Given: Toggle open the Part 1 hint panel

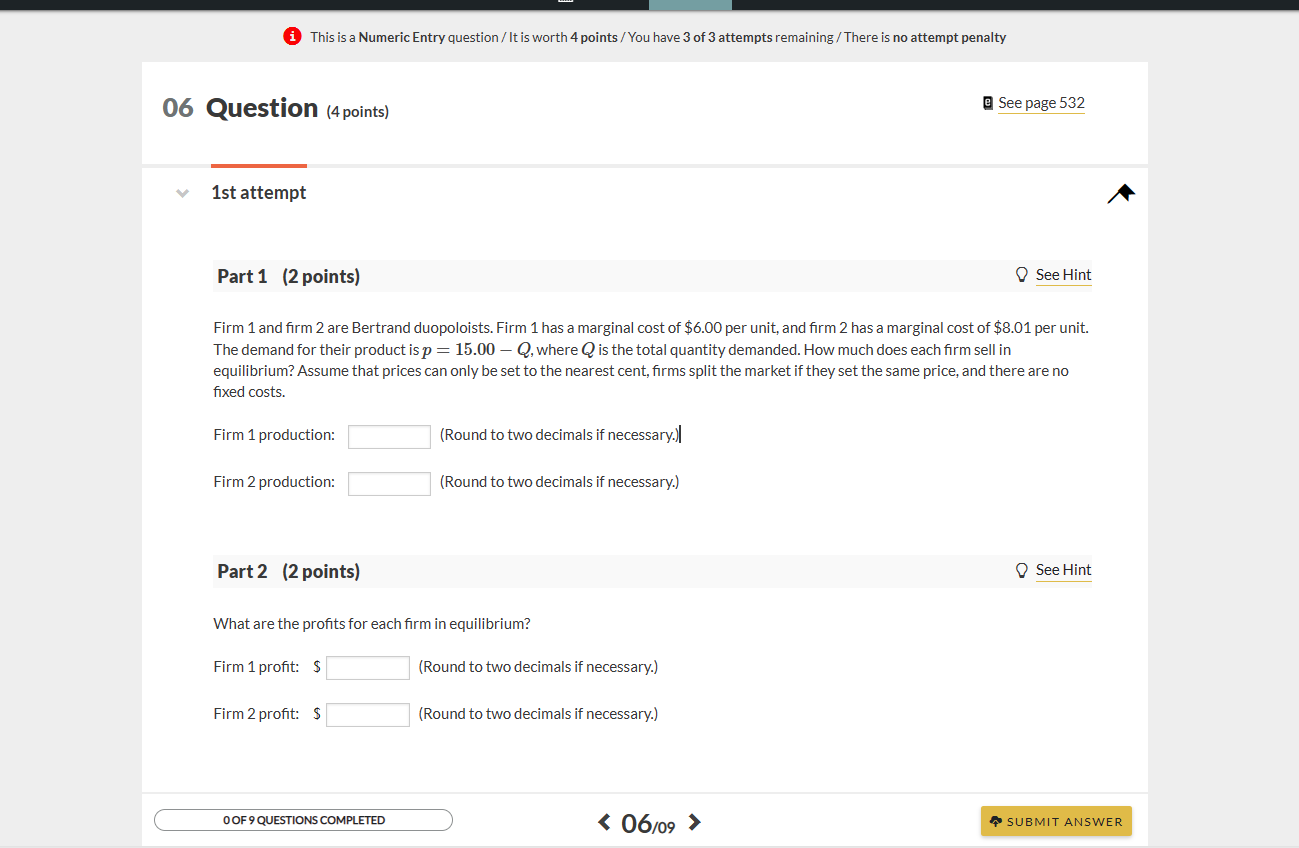Looking at the screenshot, I should 1063,274.
